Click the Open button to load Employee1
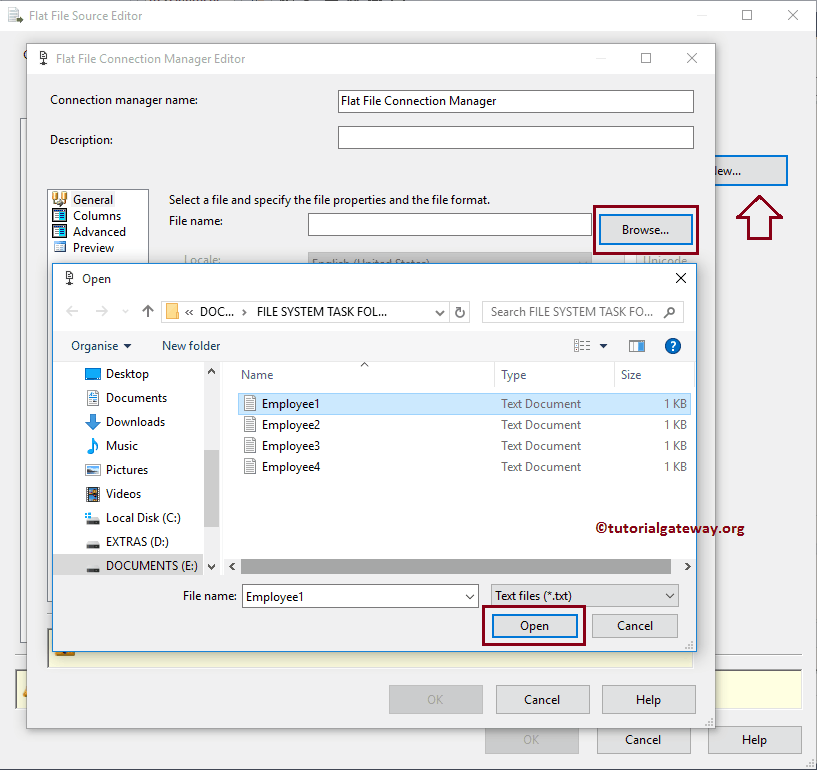817x770 pixels. (533, 625)
